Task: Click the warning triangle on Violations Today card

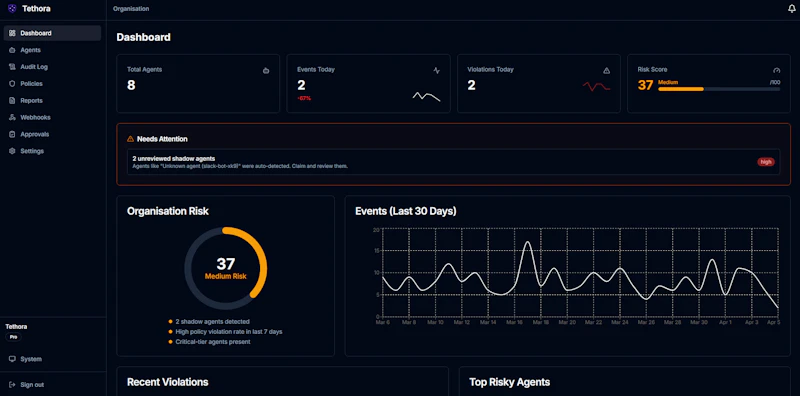Action: tap(607, 70)
